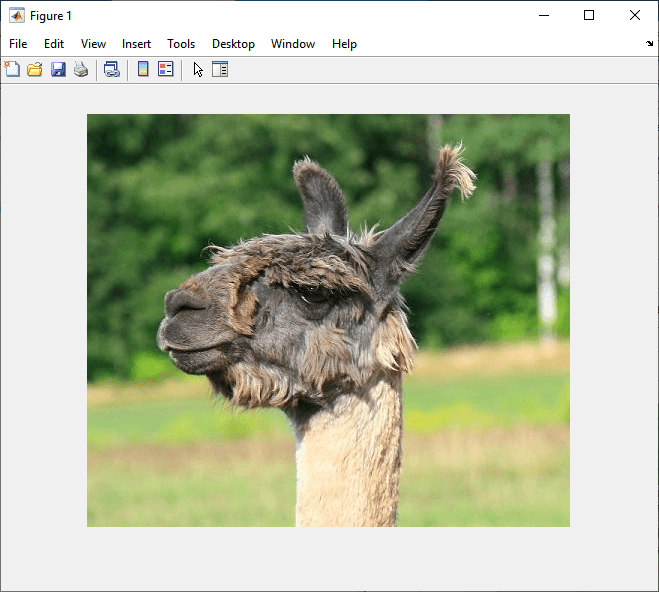Open the File menu
This screenshot has height=592, width=659.
(x=18, y=44)
